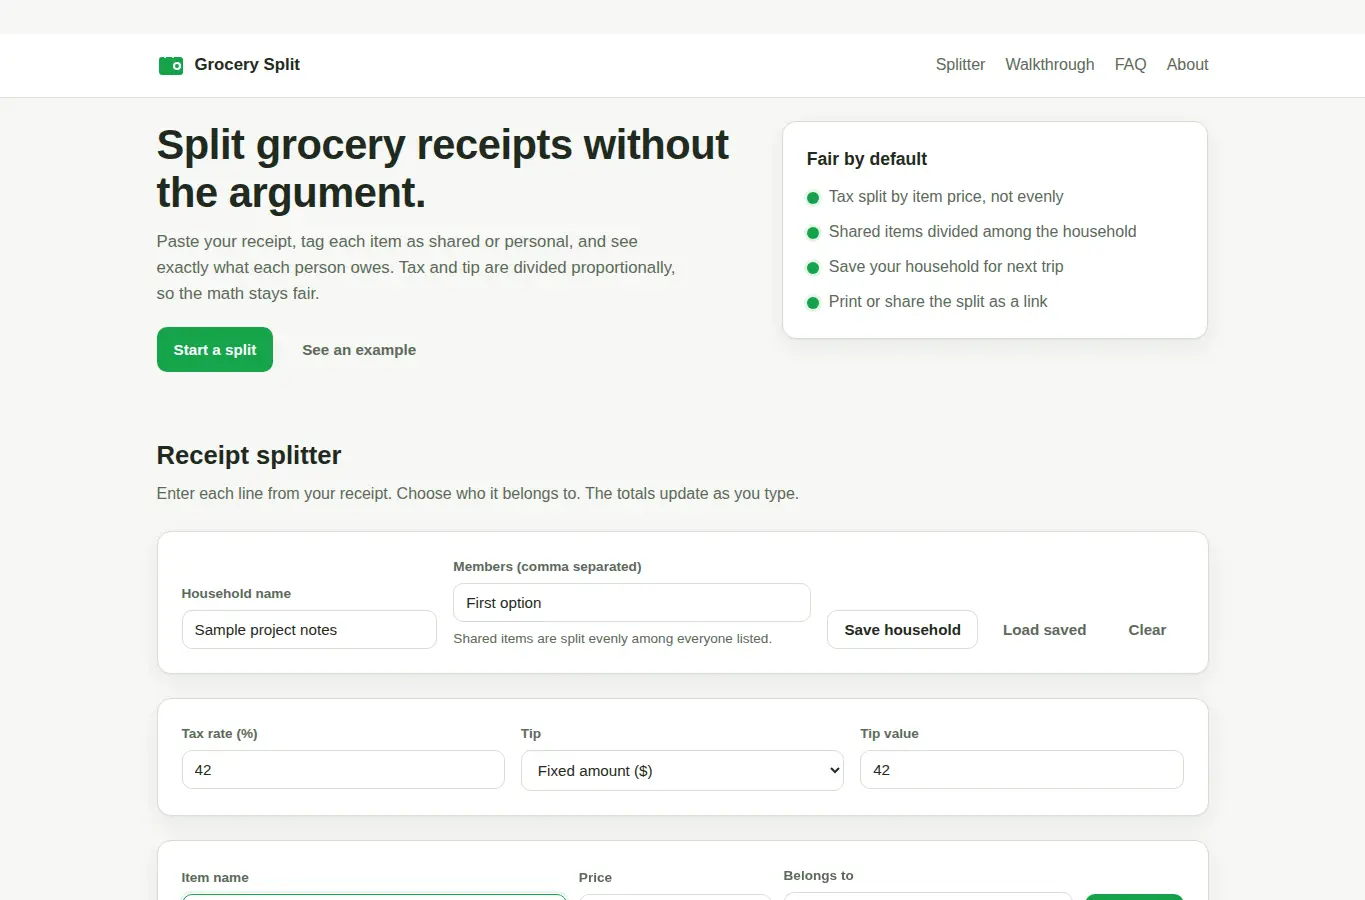Click the Start a split button
This screenshot has width=1365, height=900.
tap(215, 350)
